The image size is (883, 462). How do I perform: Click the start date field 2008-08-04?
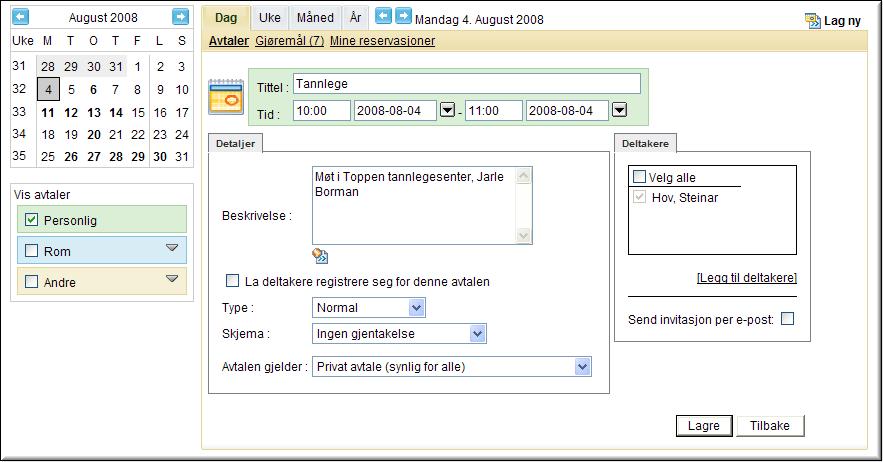point(395,110)
